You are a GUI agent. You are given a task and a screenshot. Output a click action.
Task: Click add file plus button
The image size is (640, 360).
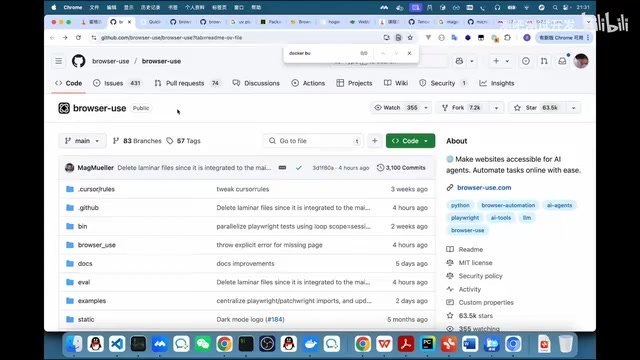click(x=374, y=141)
